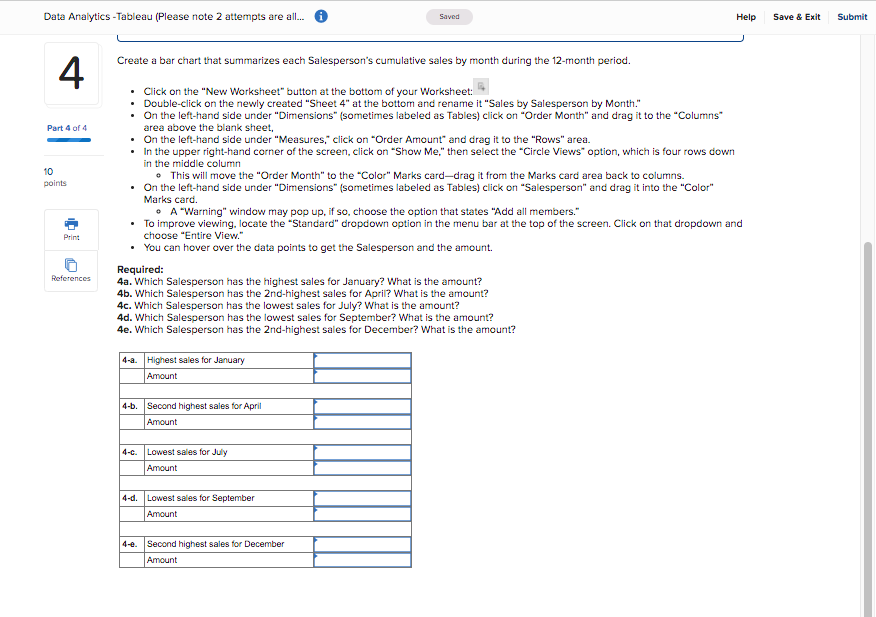The width and height of the screenshot is (876, 617).
Task: Click the Amount field for question 4-e
Action: click(361, 560)
